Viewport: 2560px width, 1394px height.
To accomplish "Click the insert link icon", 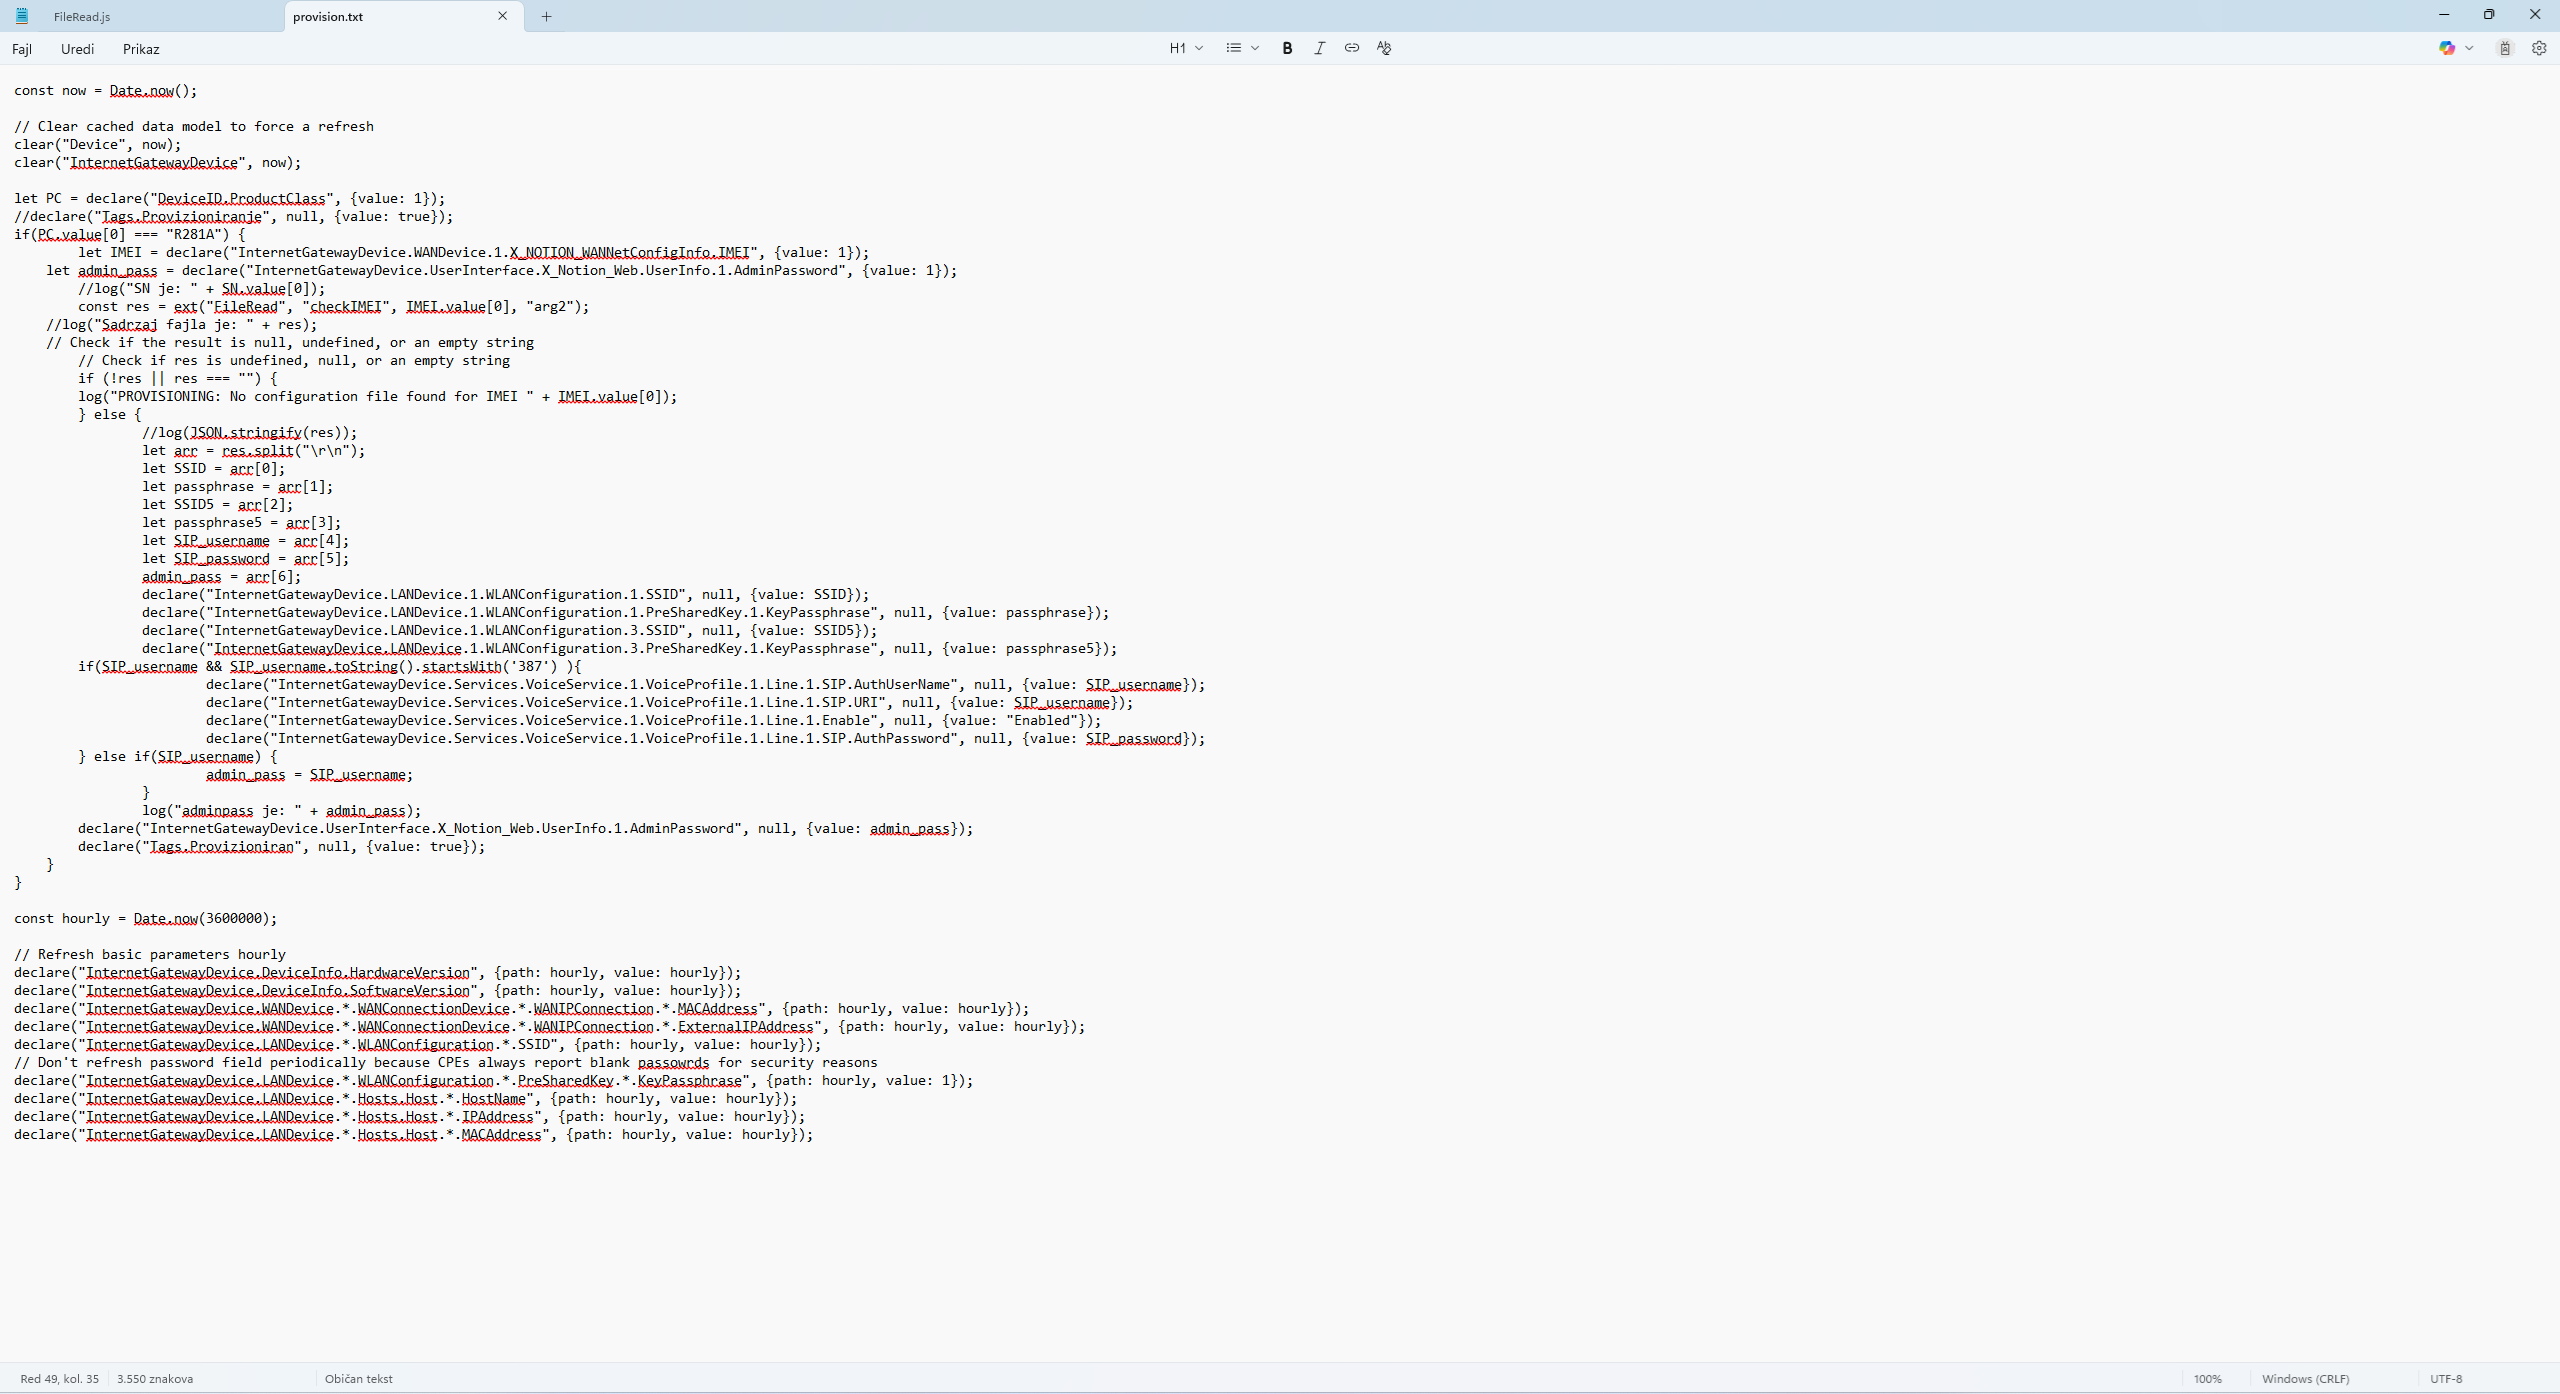I will [1351, 48].
